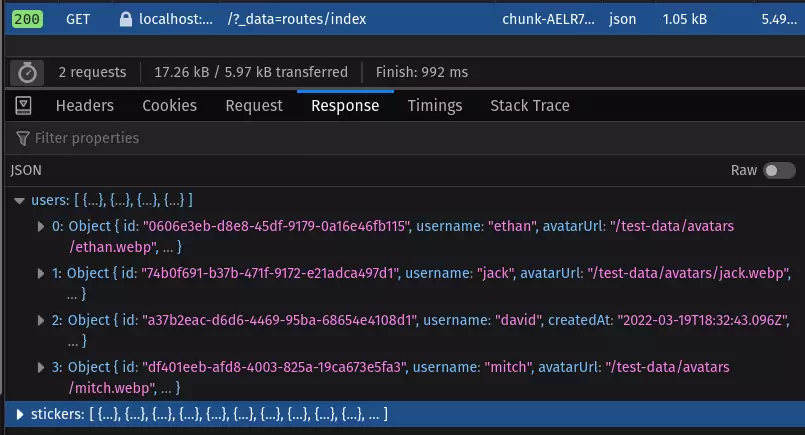
Task: Open the Stack Trace tab
Action: point(530,105)
